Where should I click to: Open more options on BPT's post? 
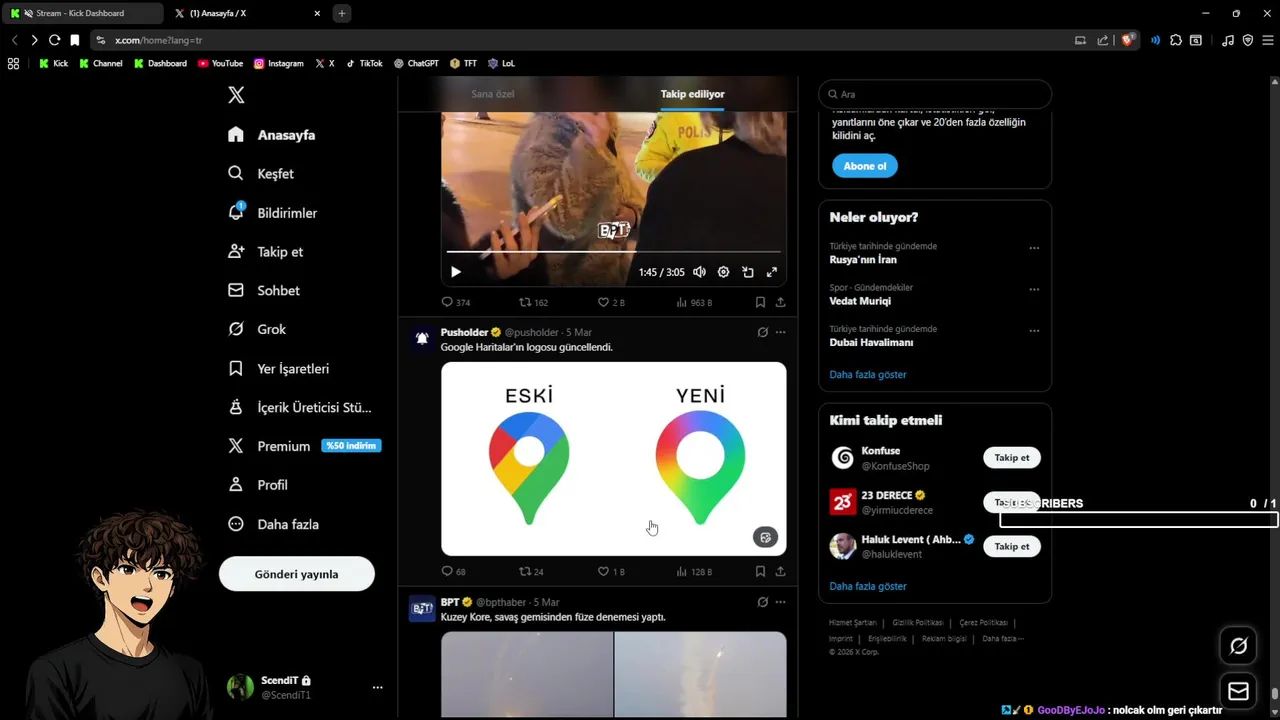click(781, 602)
